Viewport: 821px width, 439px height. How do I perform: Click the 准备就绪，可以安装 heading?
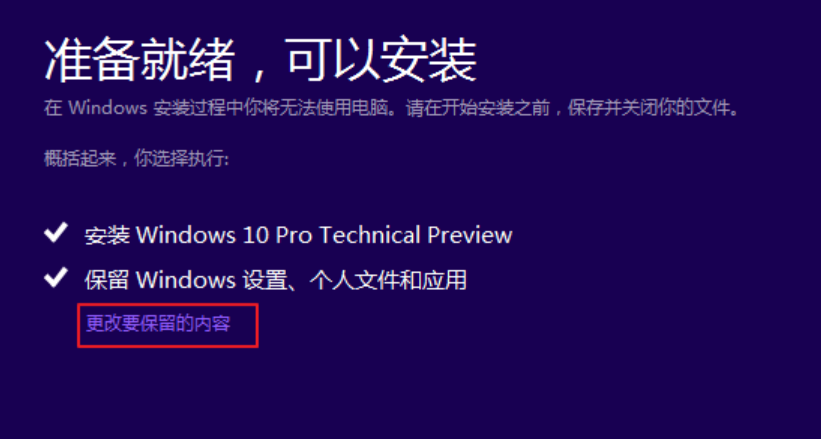tap(260, 59)
